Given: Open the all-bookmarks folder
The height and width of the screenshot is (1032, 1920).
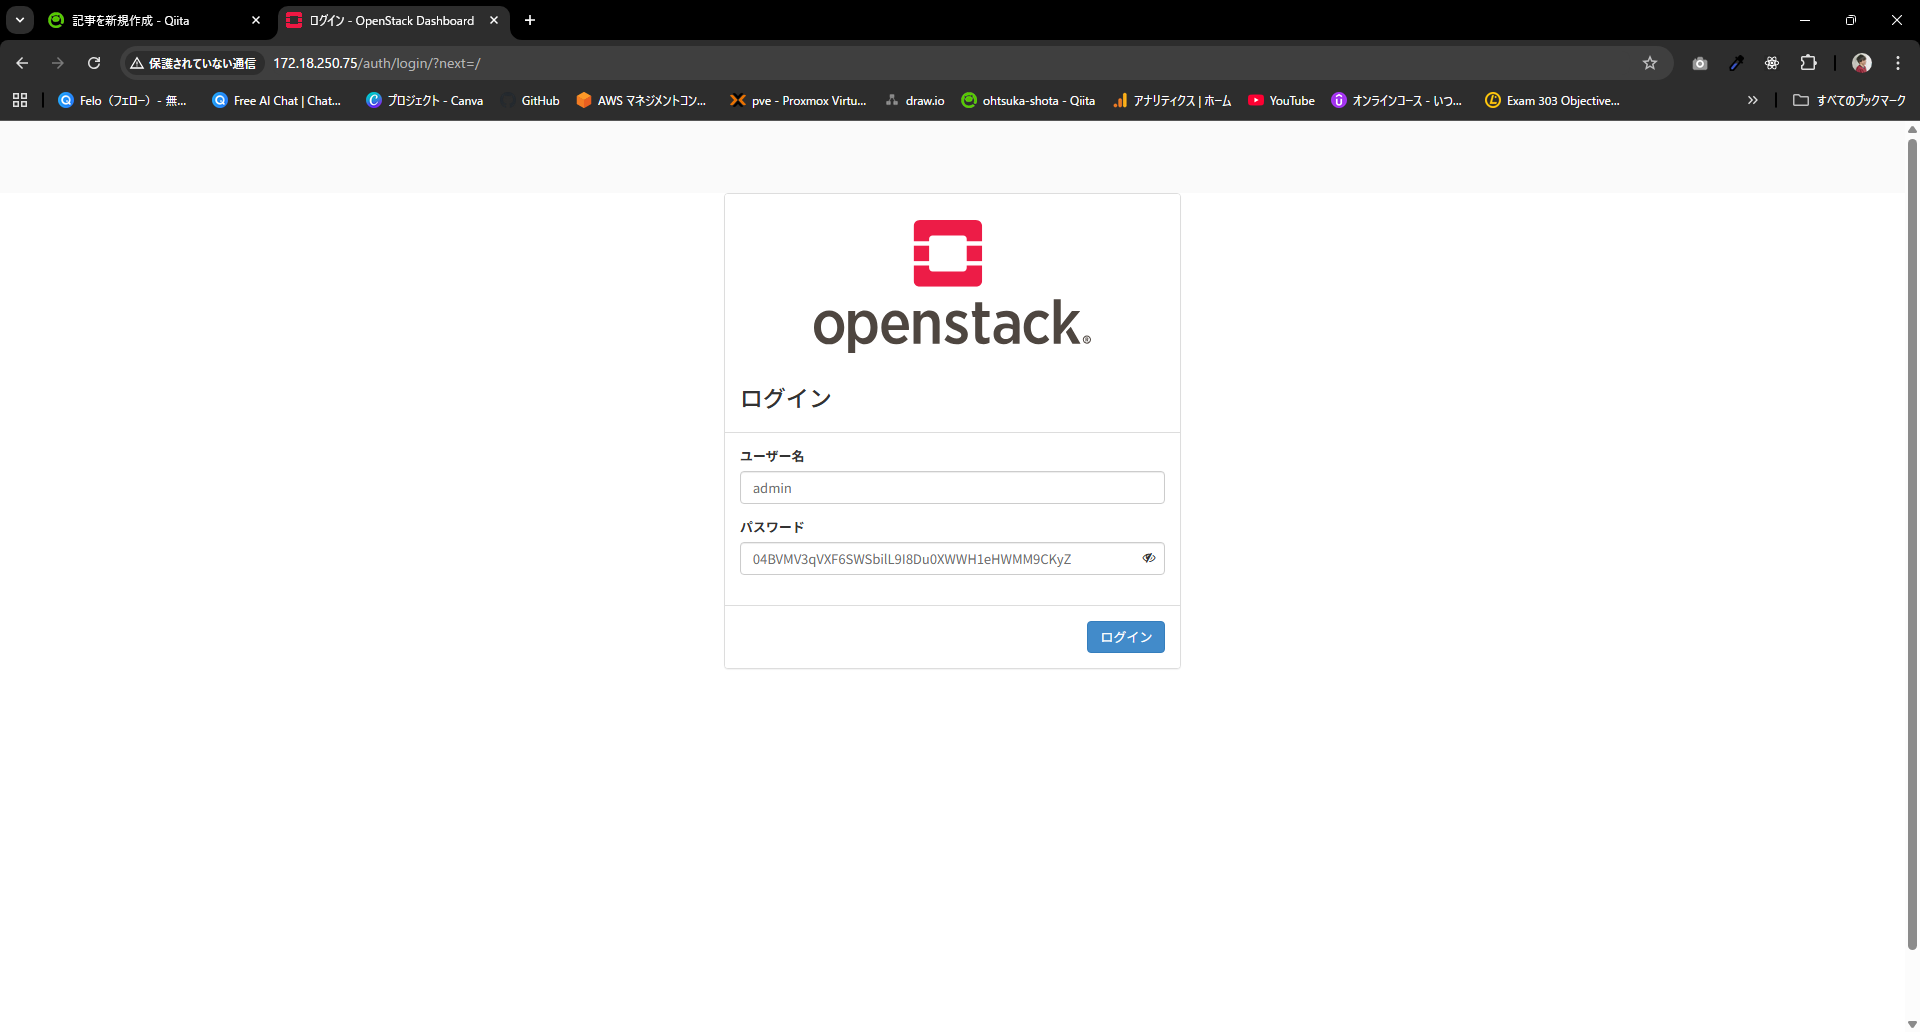Looking at the screenshot, I should pos(1849,100).
